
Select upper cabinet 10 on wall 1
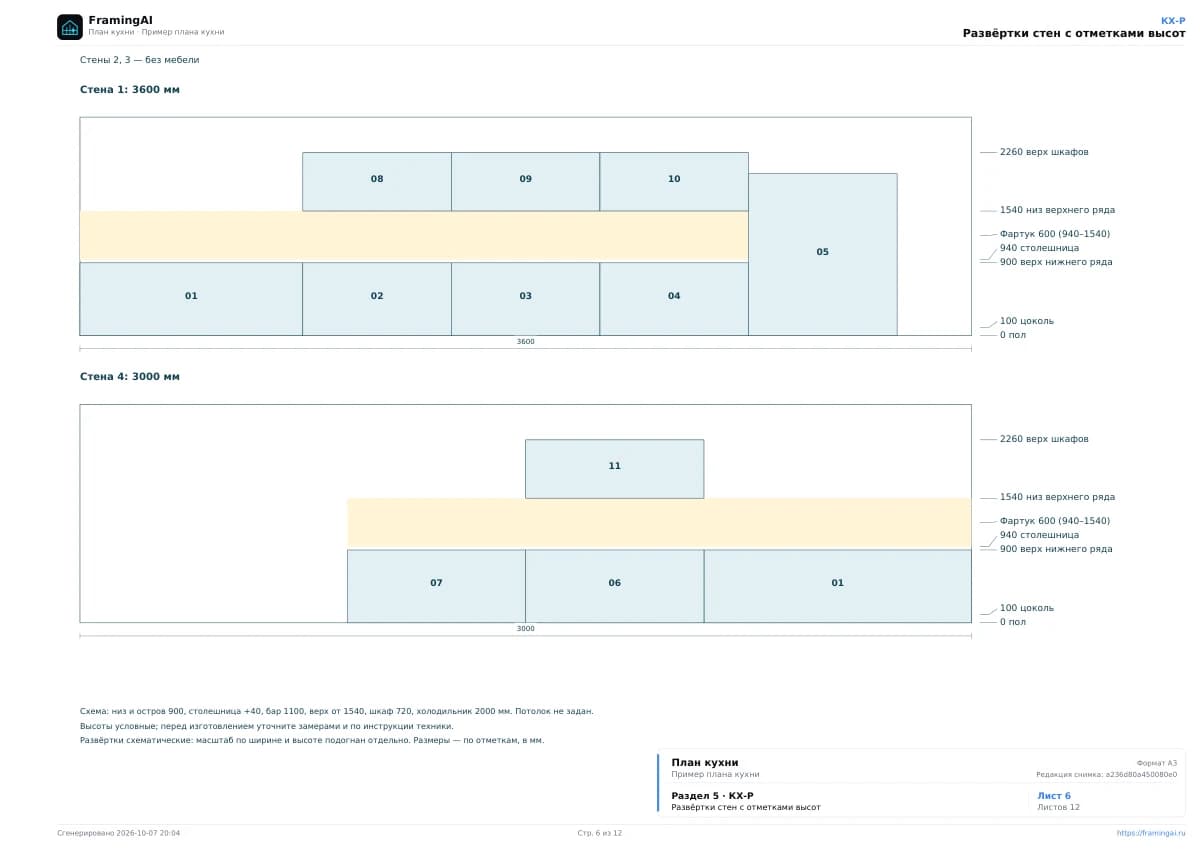(674, 181)
